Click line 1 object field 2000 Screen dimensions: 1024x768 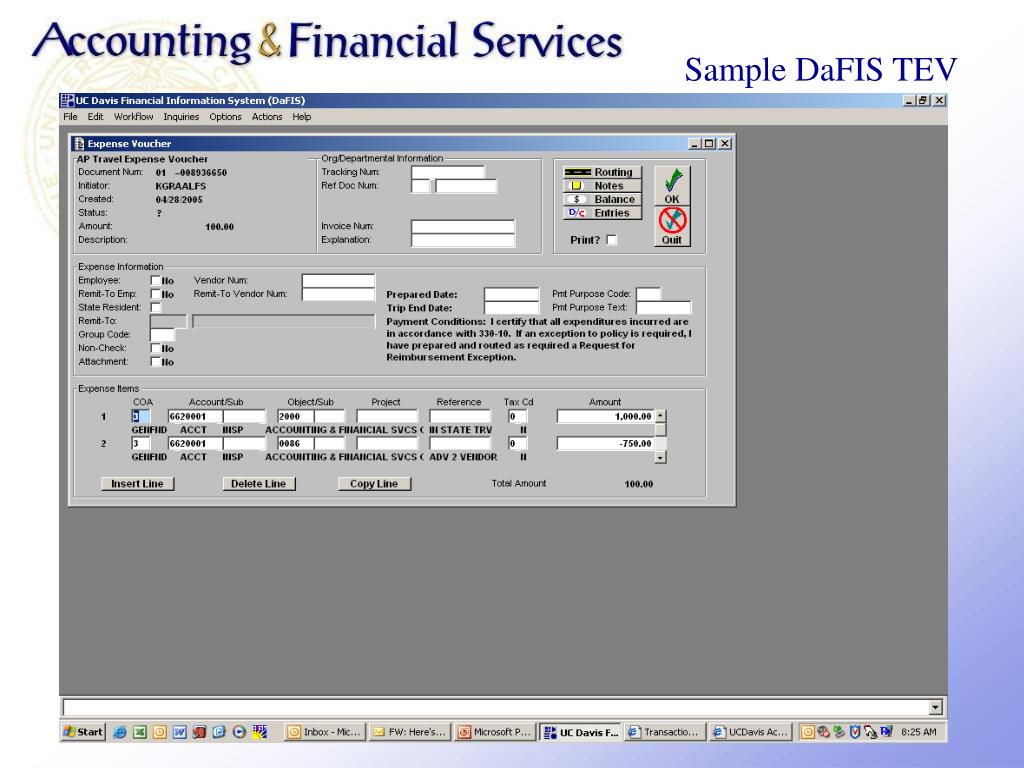click(x=295, y=416)
